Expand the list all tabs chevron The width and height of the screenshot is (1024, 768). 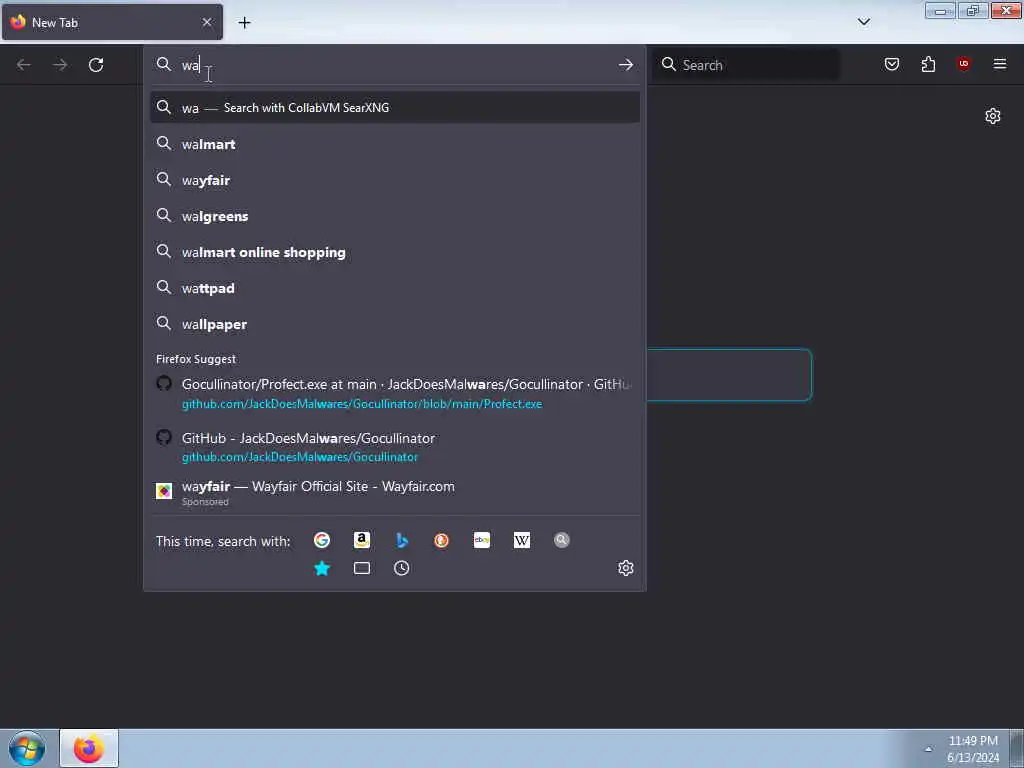pos(863,22)
